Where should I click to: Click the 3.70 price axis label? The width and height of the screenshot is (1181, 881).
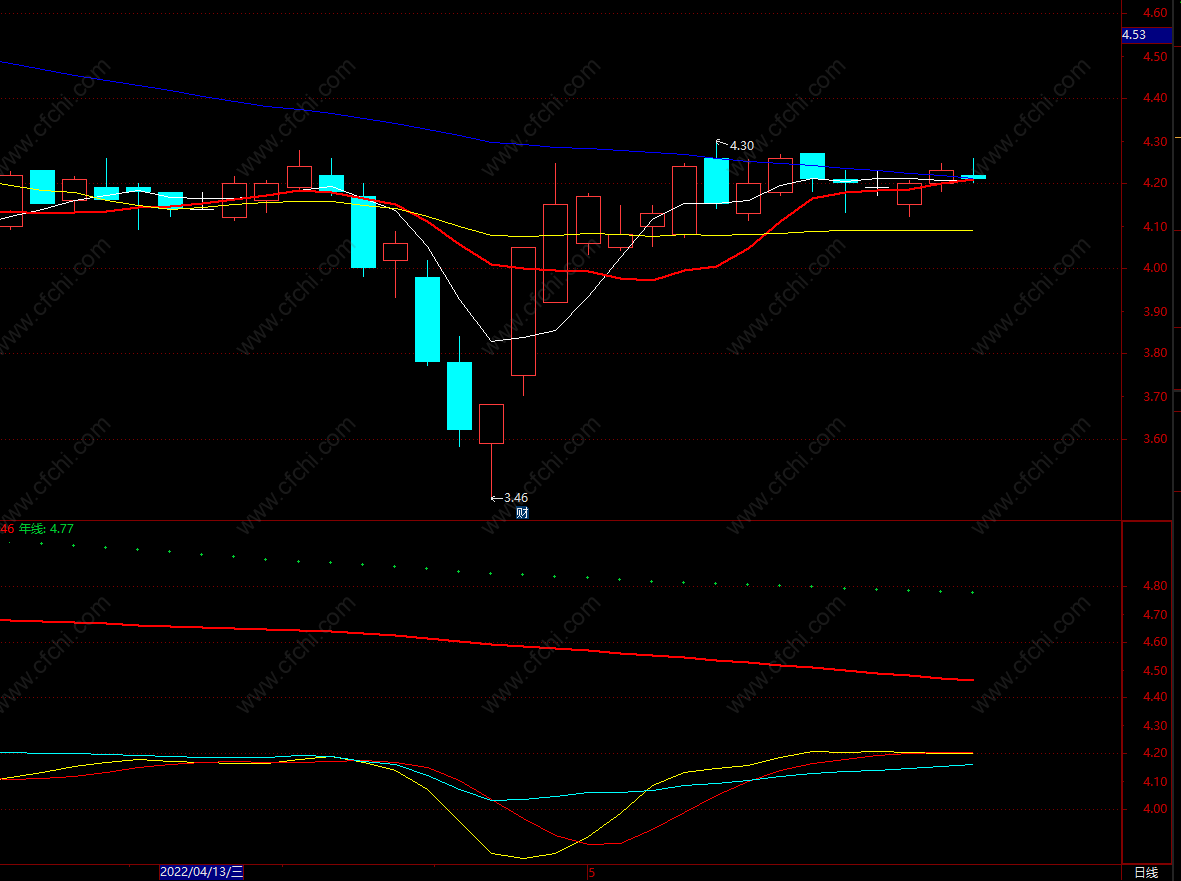tap(1155, 396)
